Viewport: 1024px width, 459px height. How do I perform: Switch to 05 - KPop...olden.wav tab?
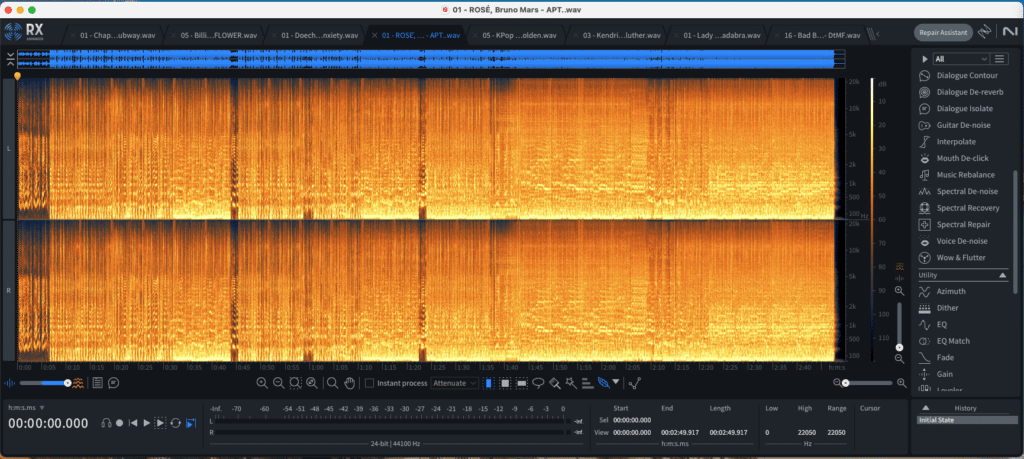519,35
